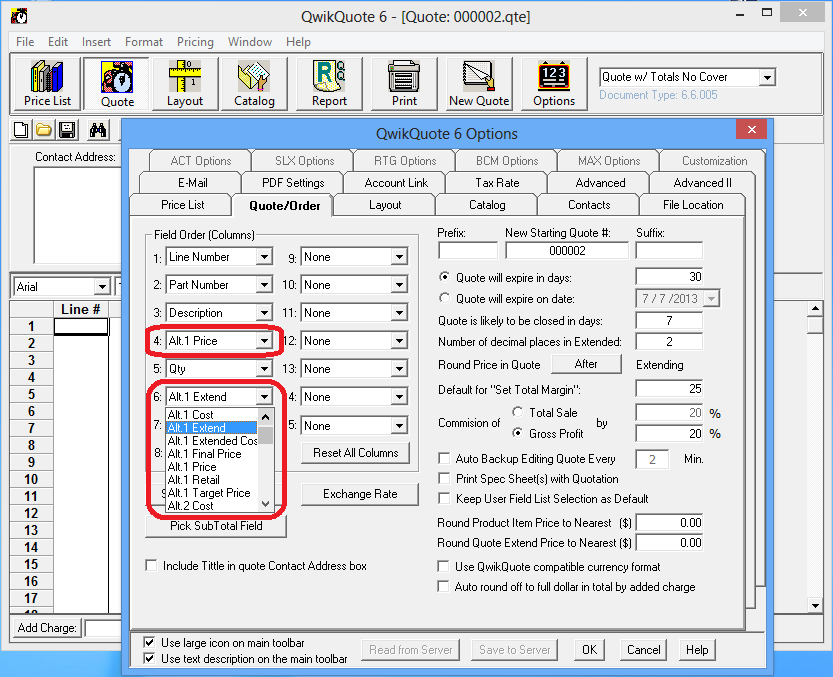Click OK in the Options dialog
Image resolution: width=833 pixels, height=677 pixels.
(x=589, y=650)
